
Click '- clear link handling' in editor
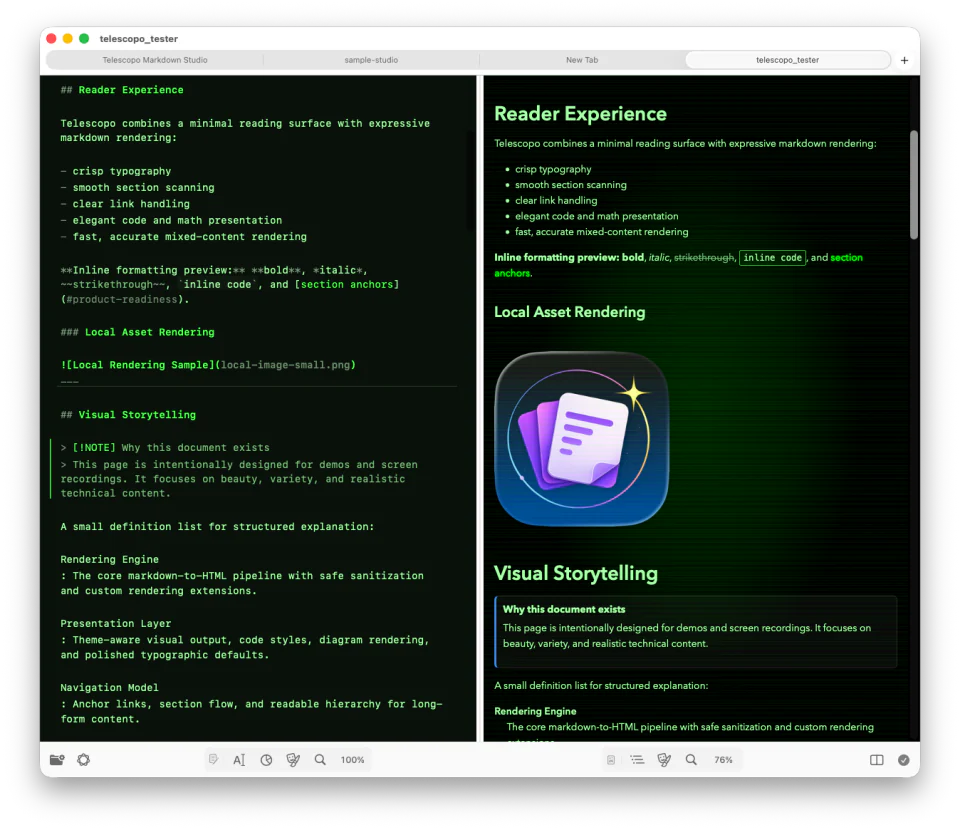coord(125,204)
